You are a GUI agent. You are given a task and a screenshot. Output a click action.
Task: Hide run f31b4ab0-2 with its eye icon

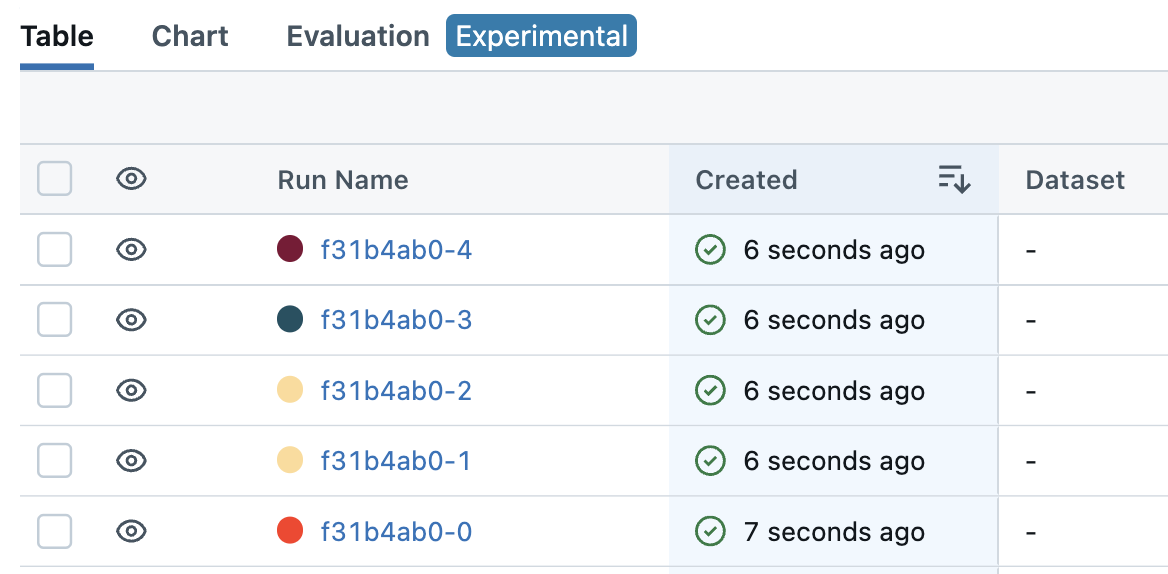pyautogui.click(x=132, y=390)
